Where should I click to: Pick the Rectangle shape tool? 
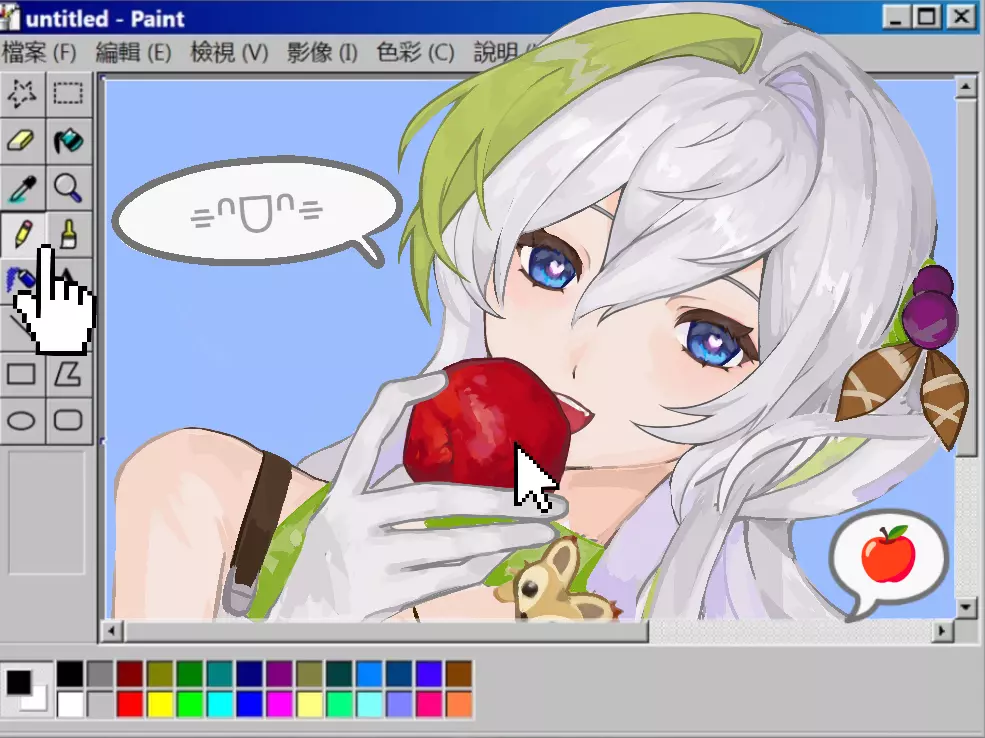click(x=23, y=374)
